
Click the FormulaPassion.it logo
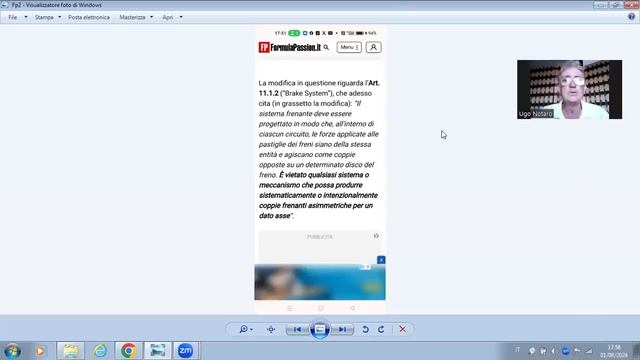(x=289, y=47)
